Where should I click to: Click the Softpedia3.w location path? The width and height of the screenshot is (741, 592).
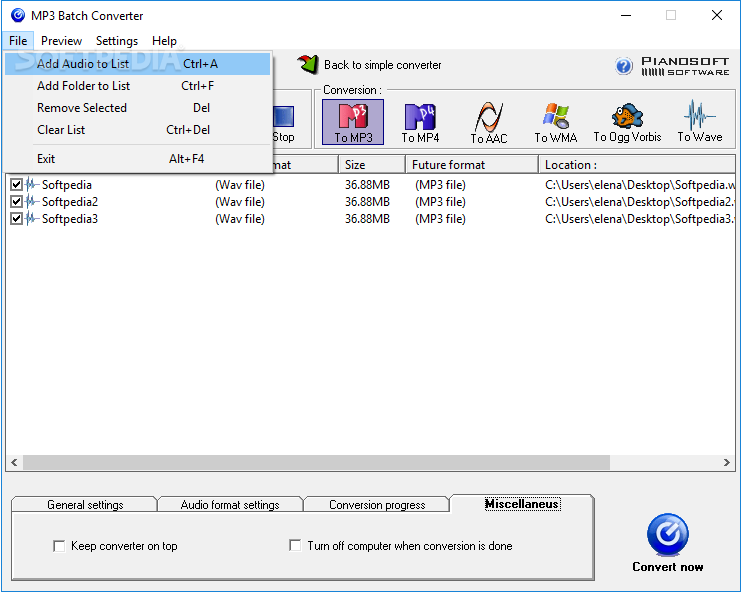[x=640, y=219]
